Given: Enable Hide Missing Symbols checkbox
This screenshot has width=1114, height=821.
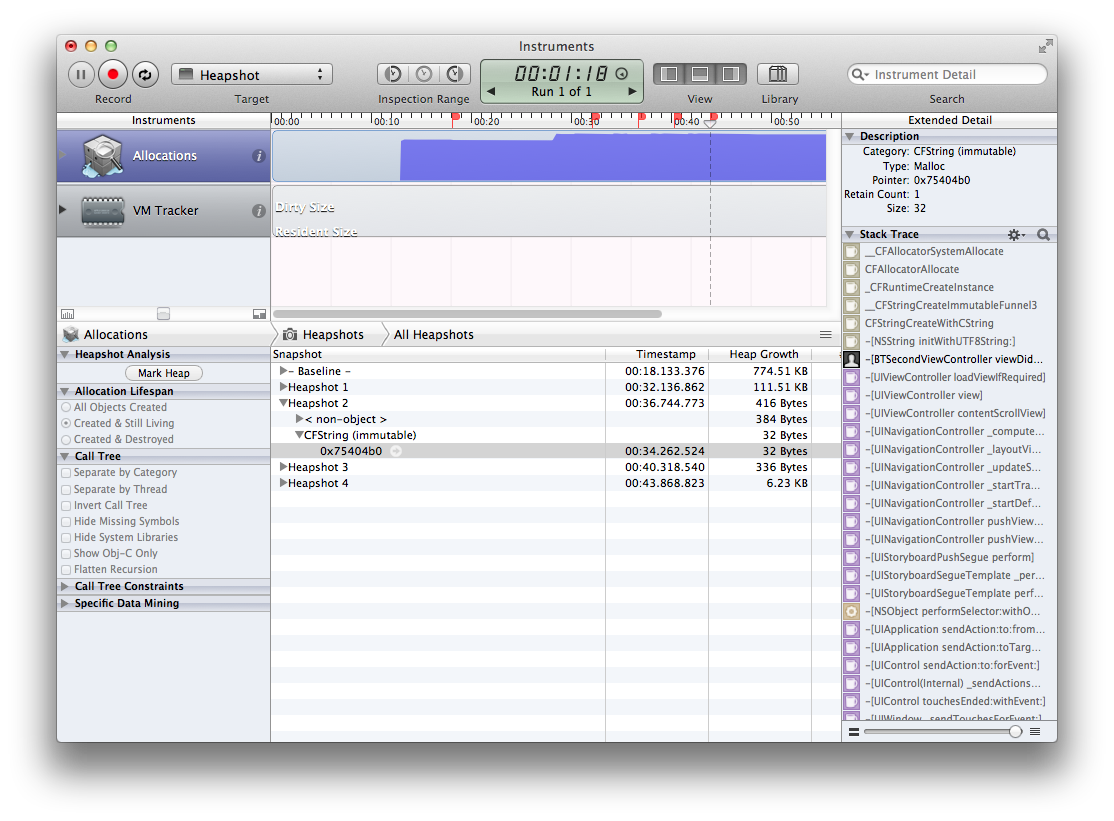Looking at the screenshot, I should tap(66, 521).
